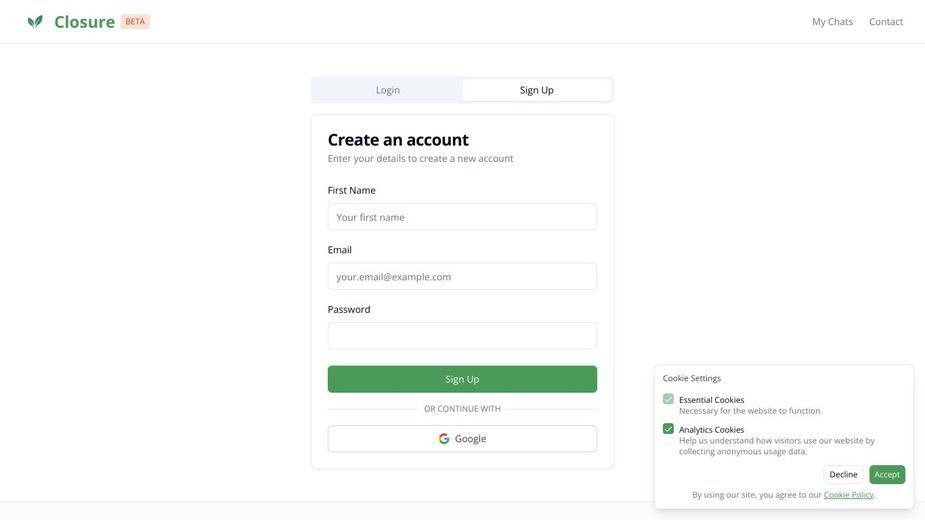Click the green Sign Up button
Image resolution: width=925 pixels, height=520 pixels.
462,379
